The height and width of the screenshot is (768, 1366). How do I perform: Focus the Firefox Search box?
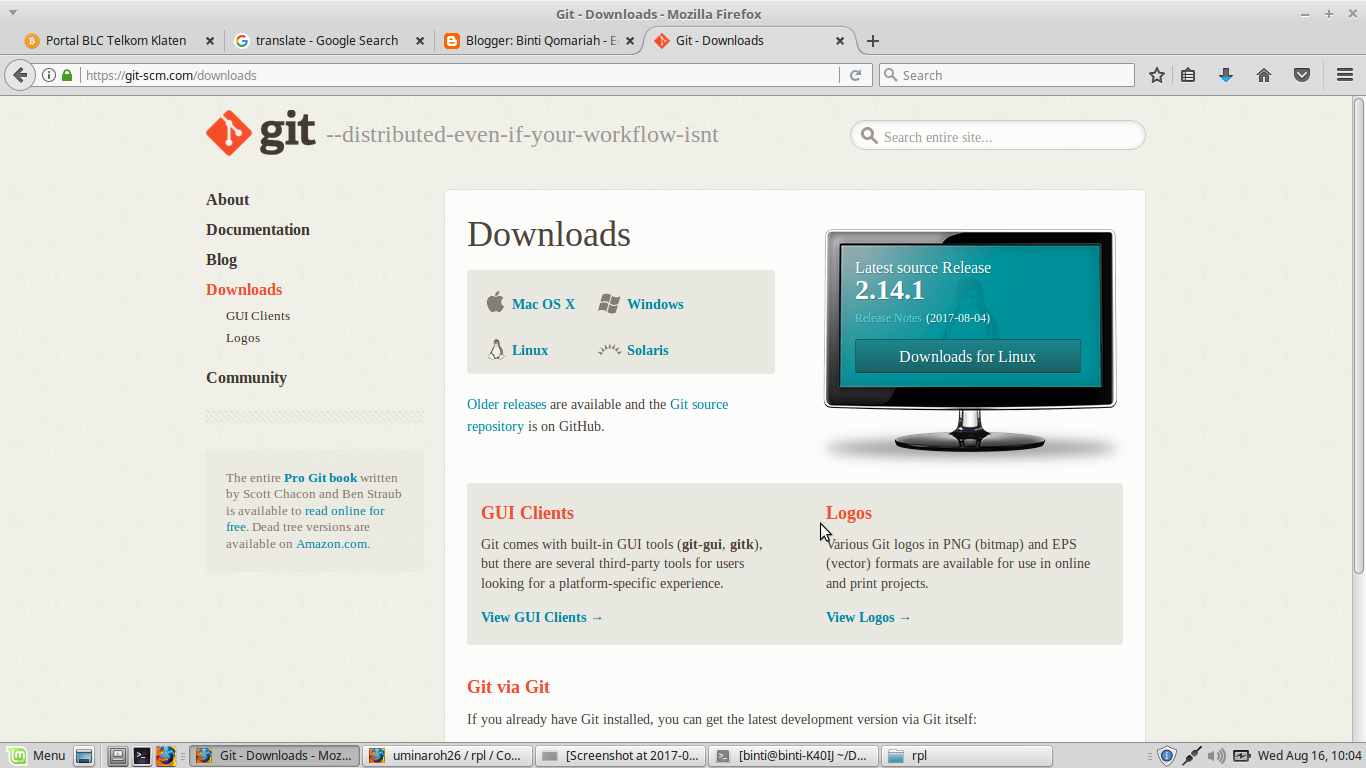(x=1007, y=75)
